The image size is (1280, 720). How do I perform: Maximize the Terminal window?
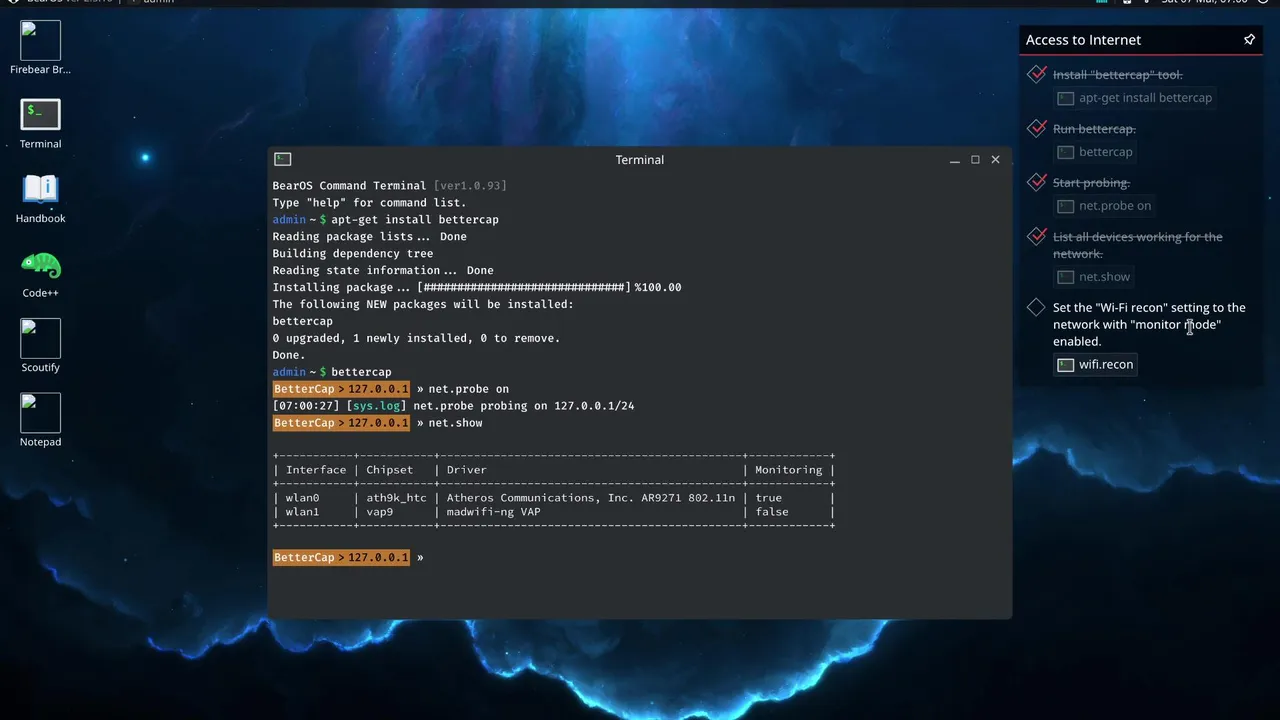975,160
